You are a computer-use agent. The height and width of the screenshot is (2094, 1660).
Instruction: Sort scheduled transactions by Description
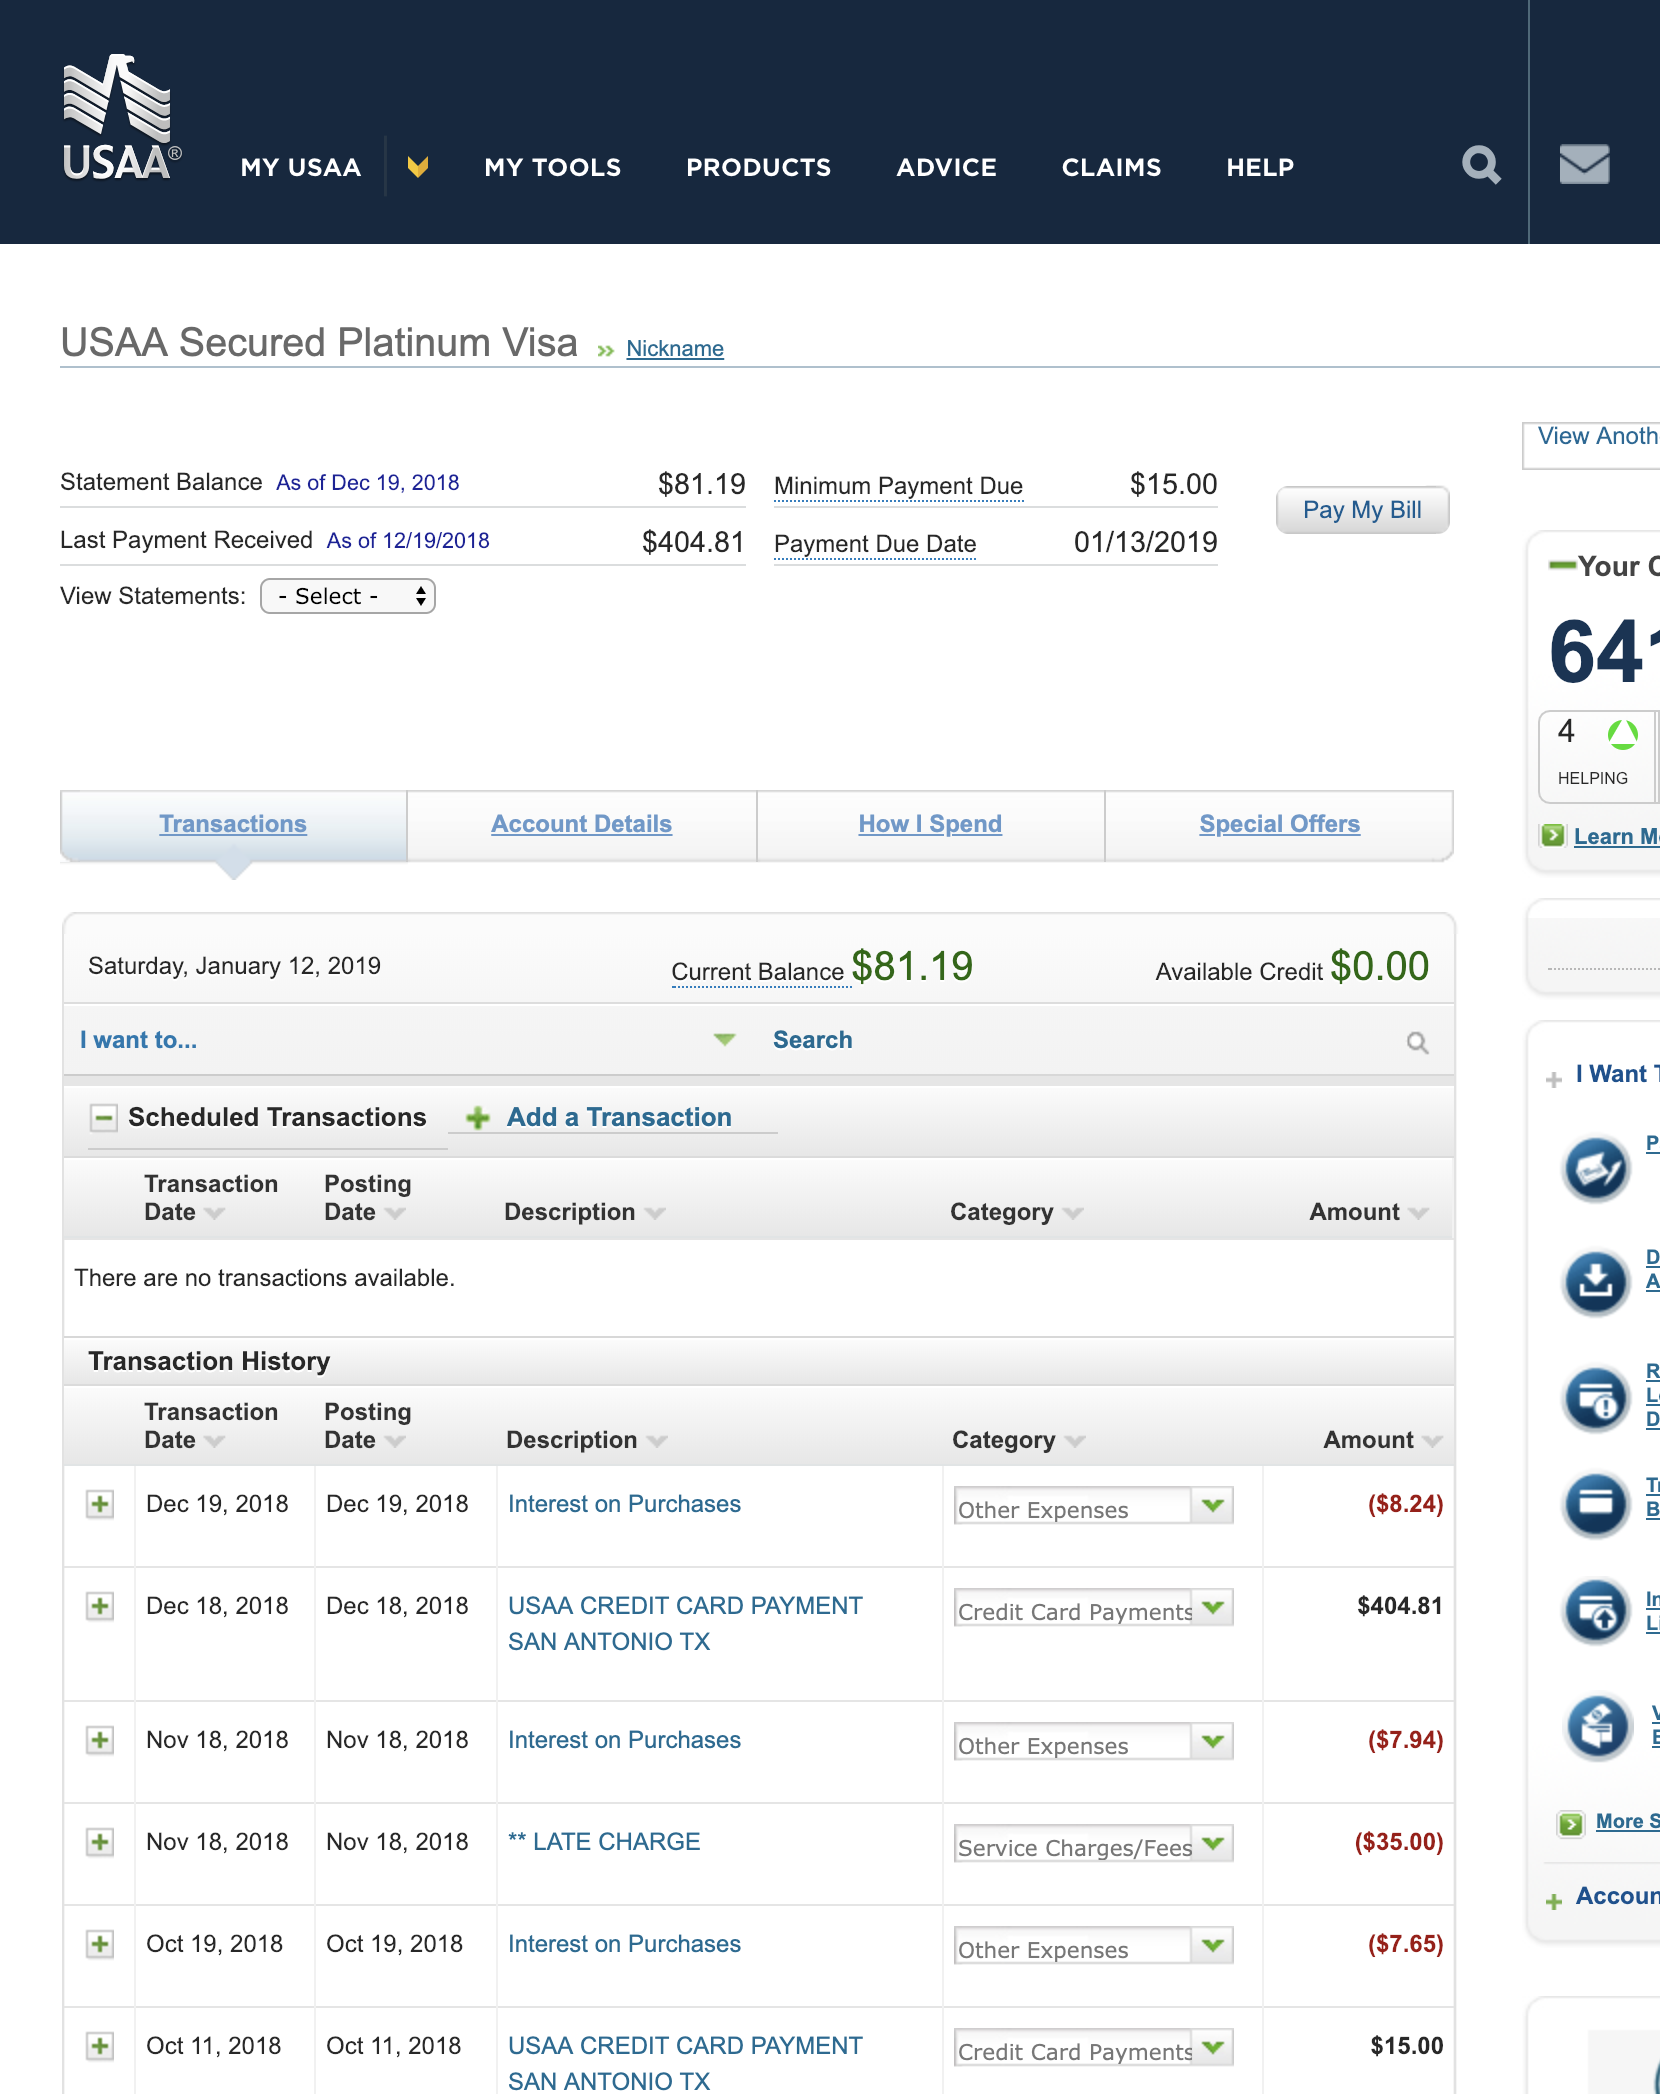tap(585, 1212)
